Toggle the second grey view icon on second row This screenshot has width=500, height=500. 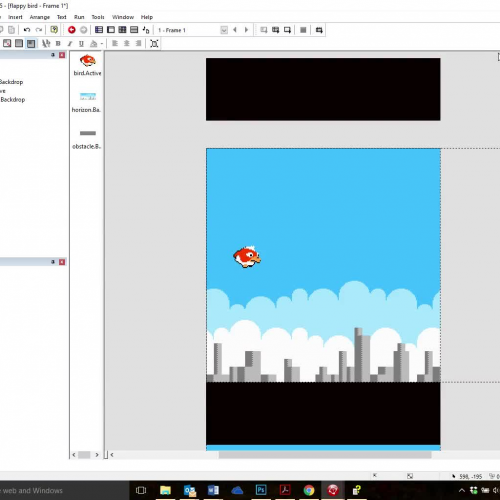tap(19, 43)
